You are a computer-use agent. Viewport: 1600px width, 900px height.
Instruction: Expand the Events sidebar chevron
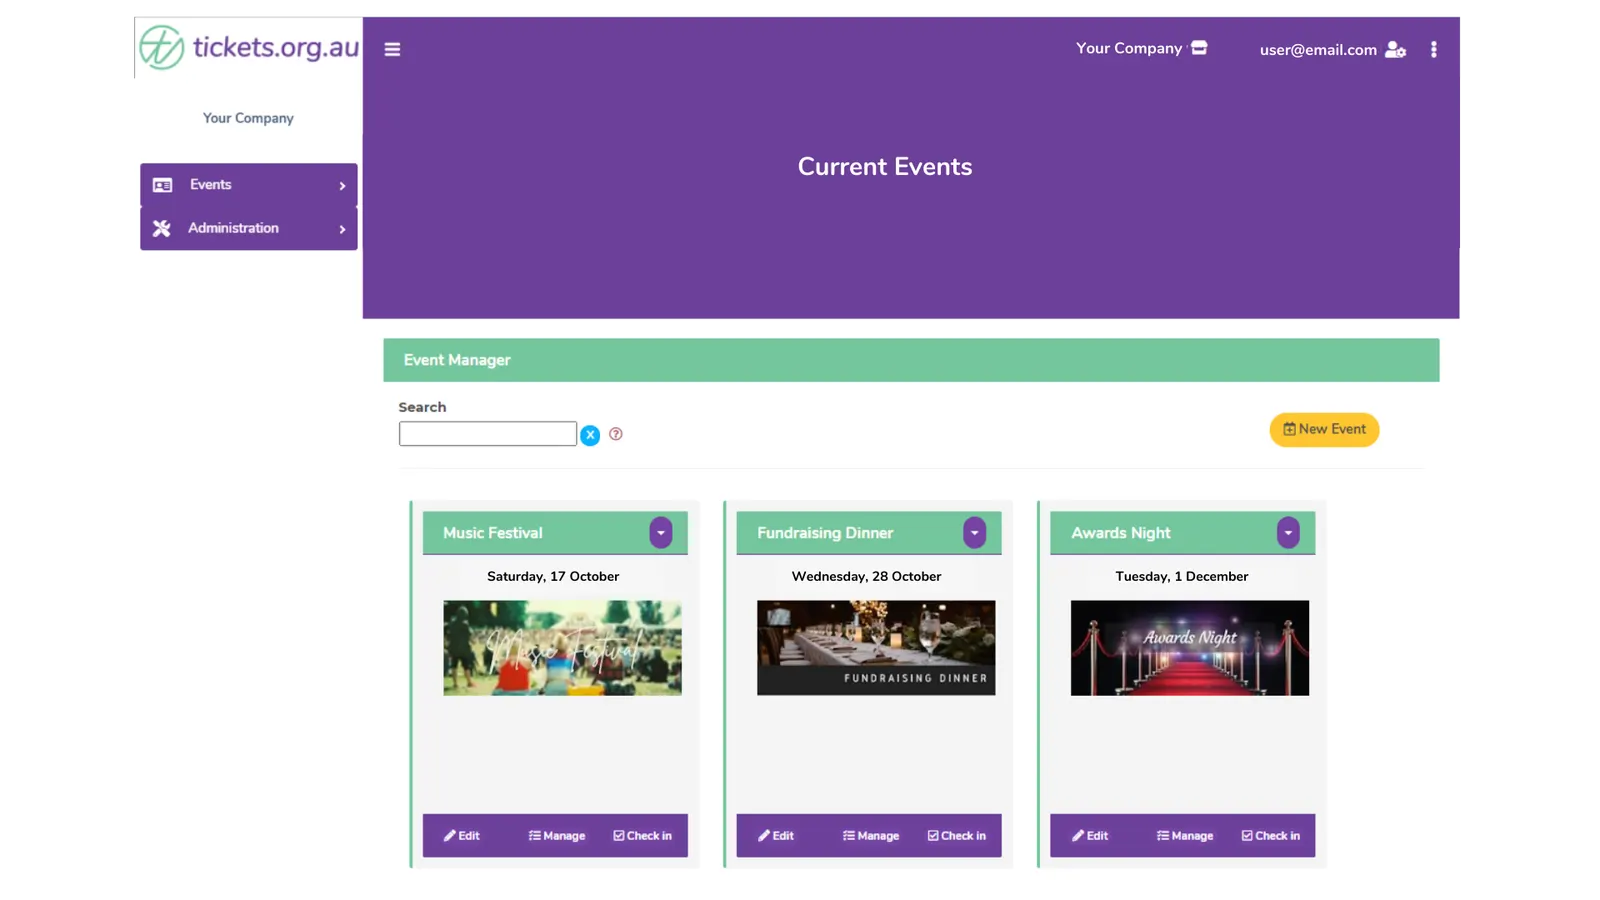(x=342, y=186)
